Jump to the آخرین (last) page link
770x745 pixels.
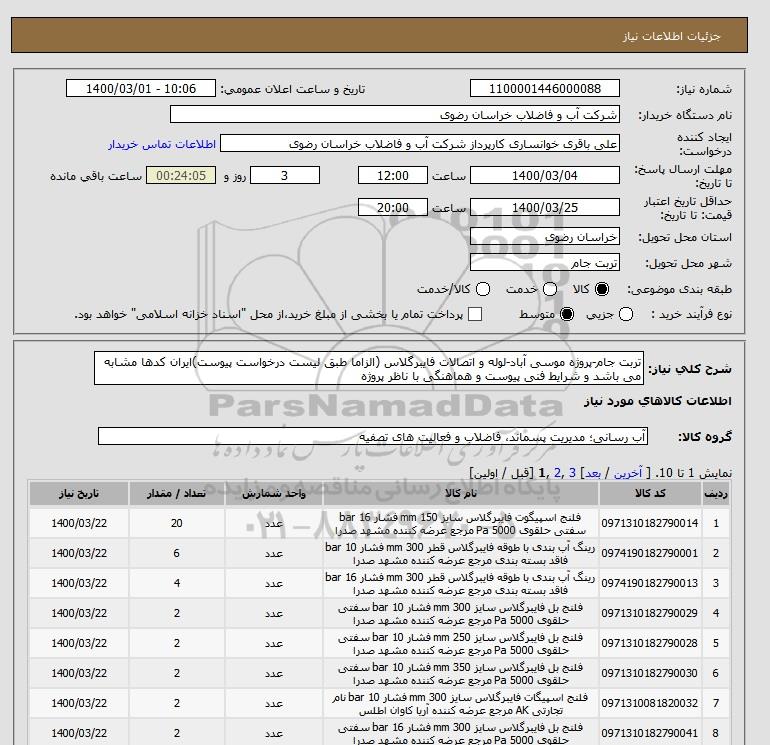[628, 473]
